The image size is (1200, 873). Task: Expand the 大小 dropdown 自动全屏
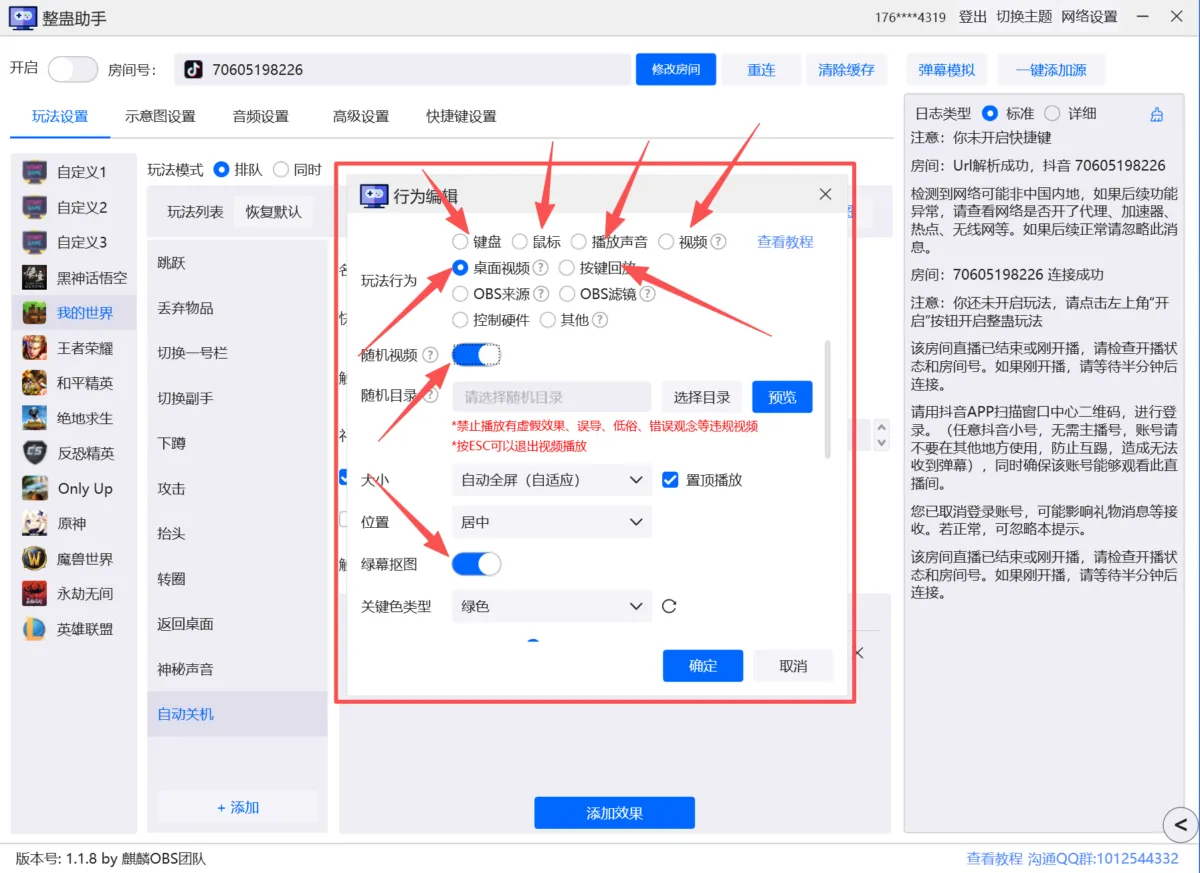[x=552, y=480]
